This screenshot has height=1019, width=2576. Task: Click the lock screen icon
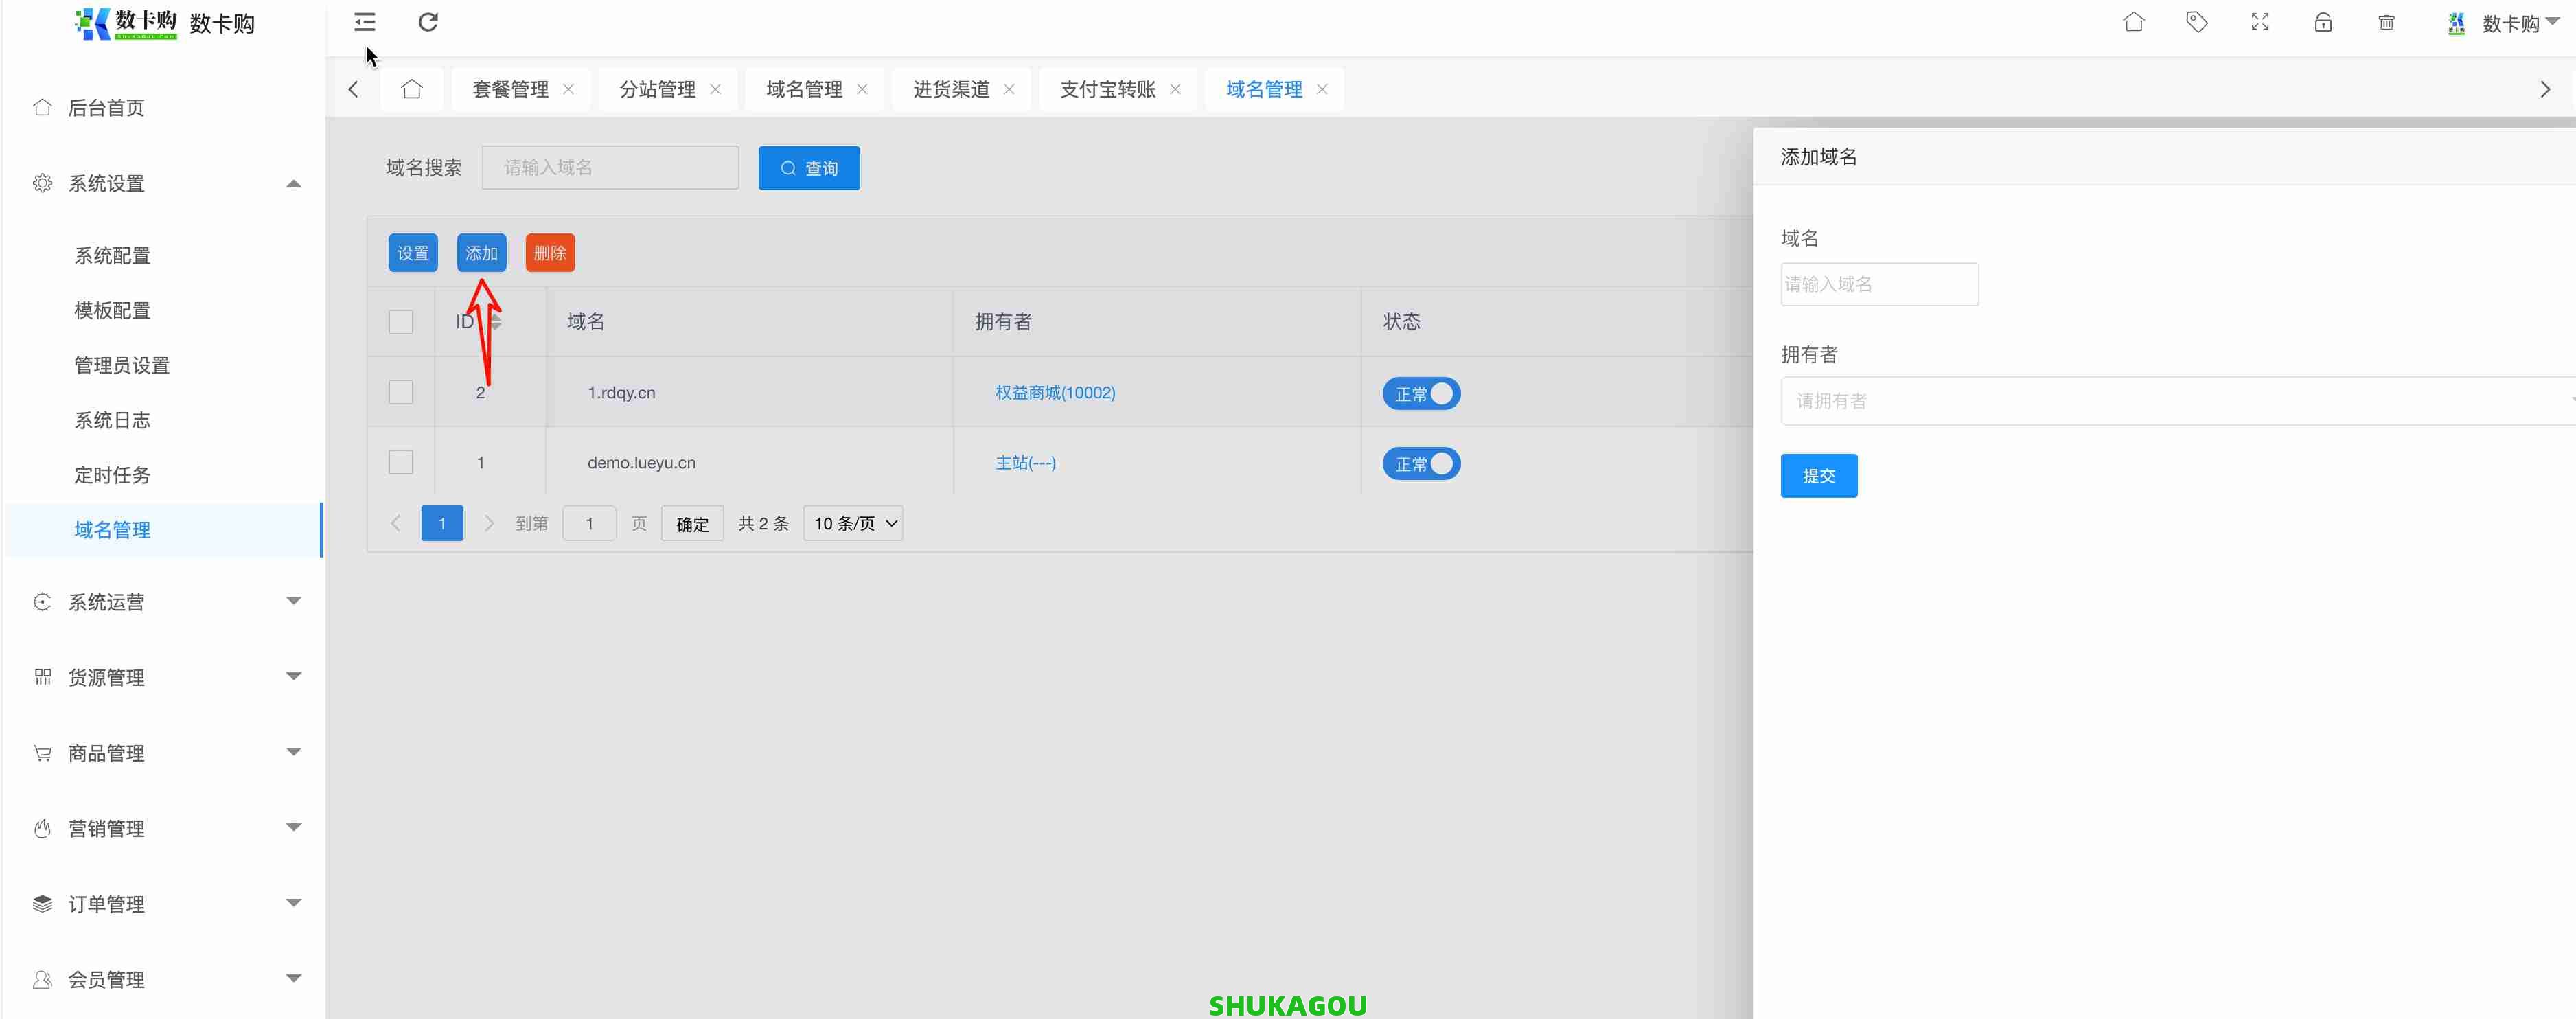(x=2323, y=22)
